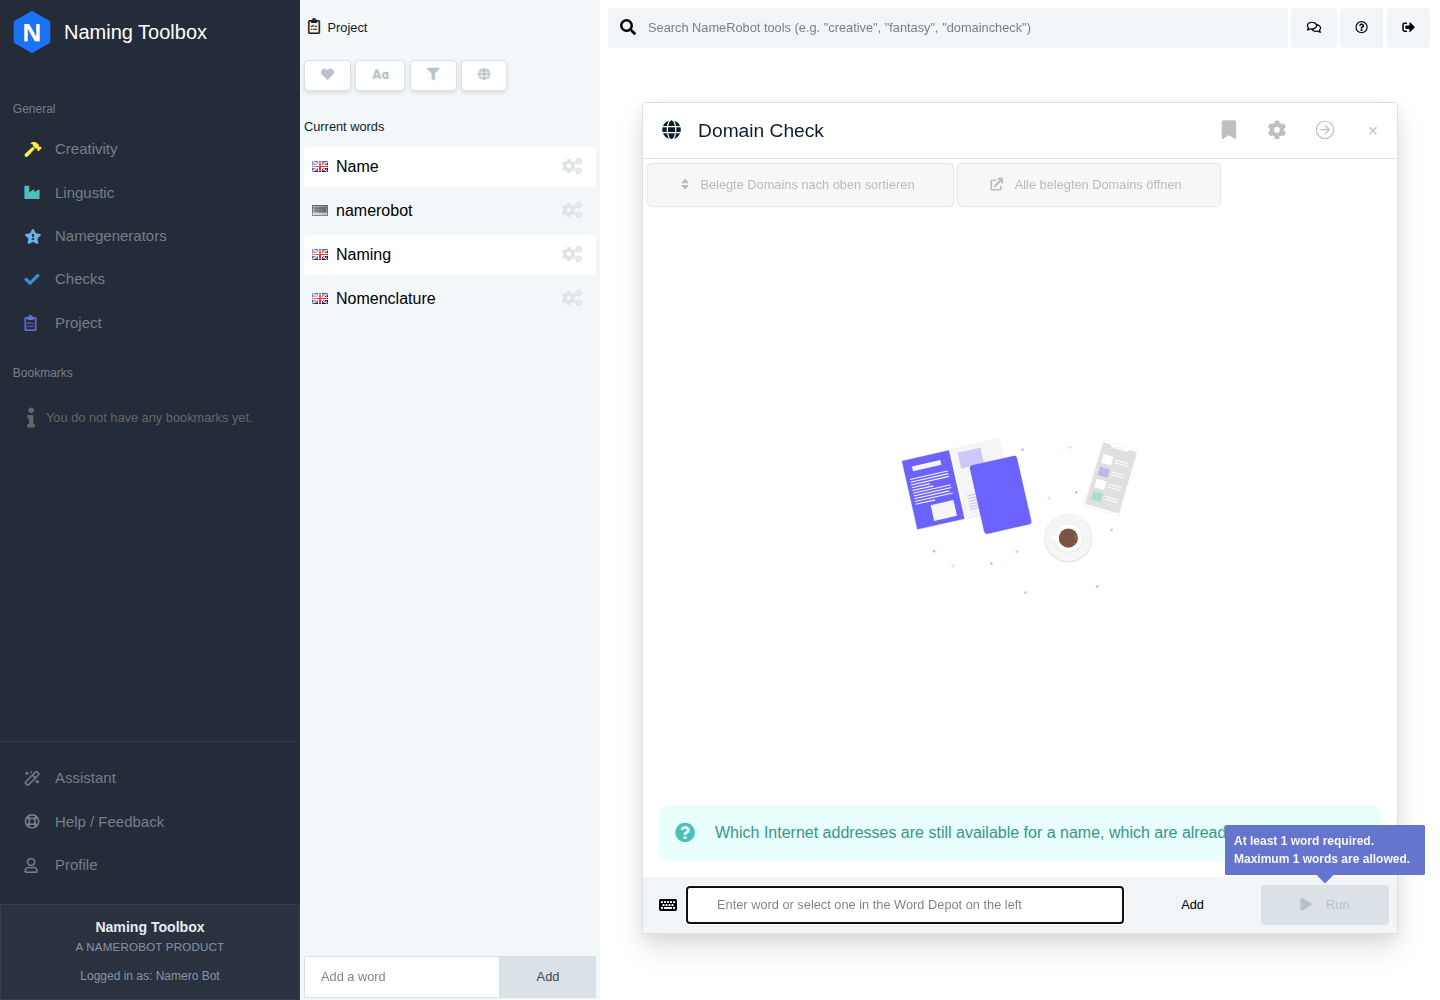The width and height of the screenshot is (1440, 1000).
Task: Open settings gears for word Naming
Action: point(572,255)
